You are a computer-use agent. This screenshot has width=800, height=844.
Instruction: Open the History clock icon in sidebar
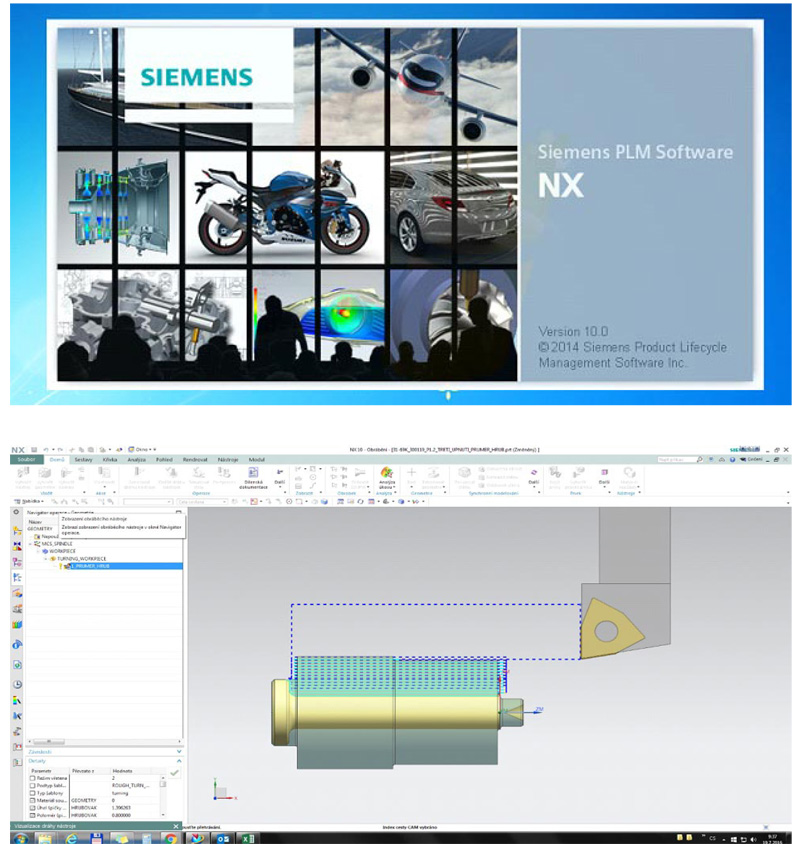[x=17, y=685]
